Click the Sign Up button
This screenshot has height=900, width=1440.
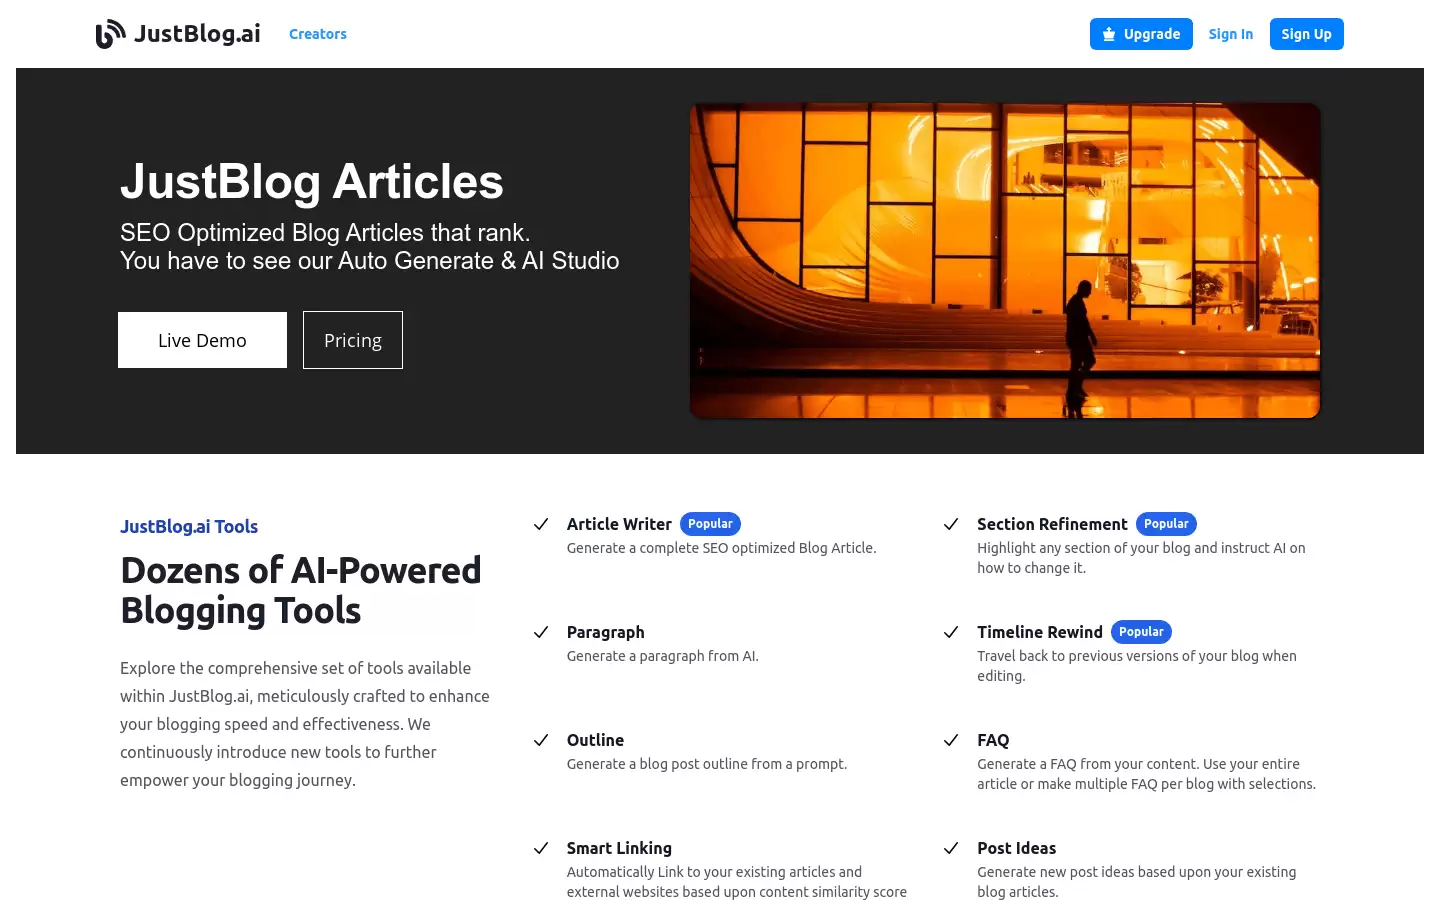click(x=1306, y=34)
